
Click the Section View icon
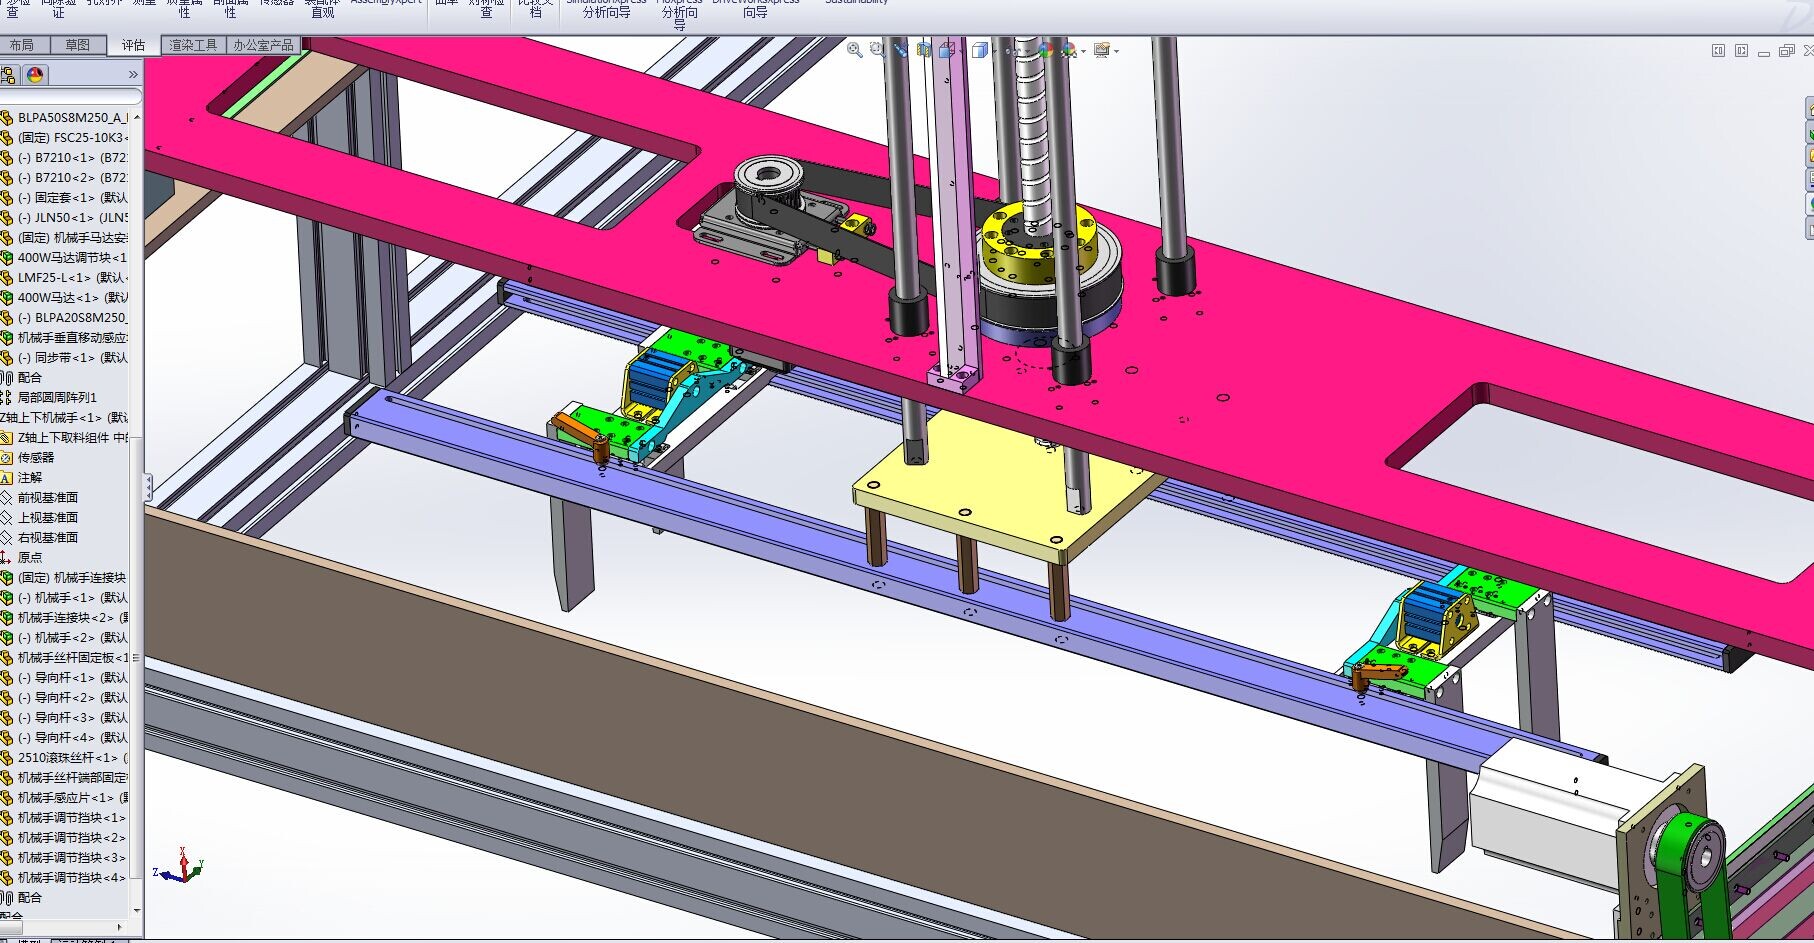(923, 49)
